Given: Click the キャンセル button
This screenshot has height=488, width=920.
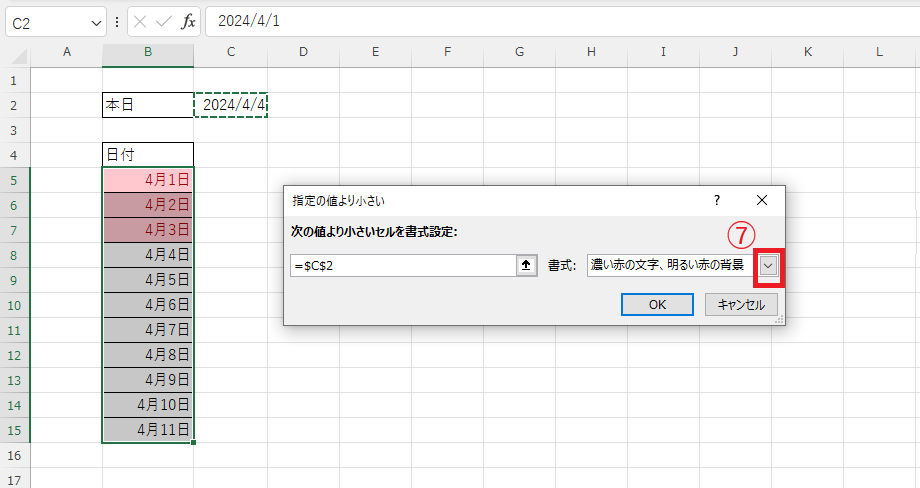Looking at the screenshot, I should pos(741,304).
